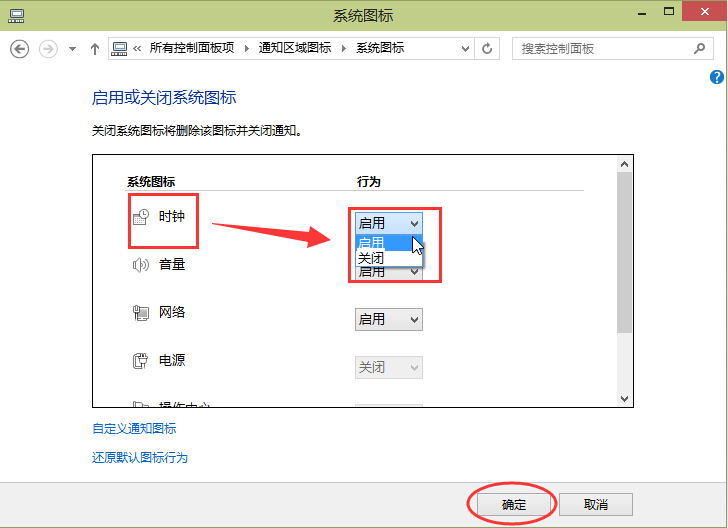Navigate back with the back arrow
This screenshot has width=728, height=528.
20,48
